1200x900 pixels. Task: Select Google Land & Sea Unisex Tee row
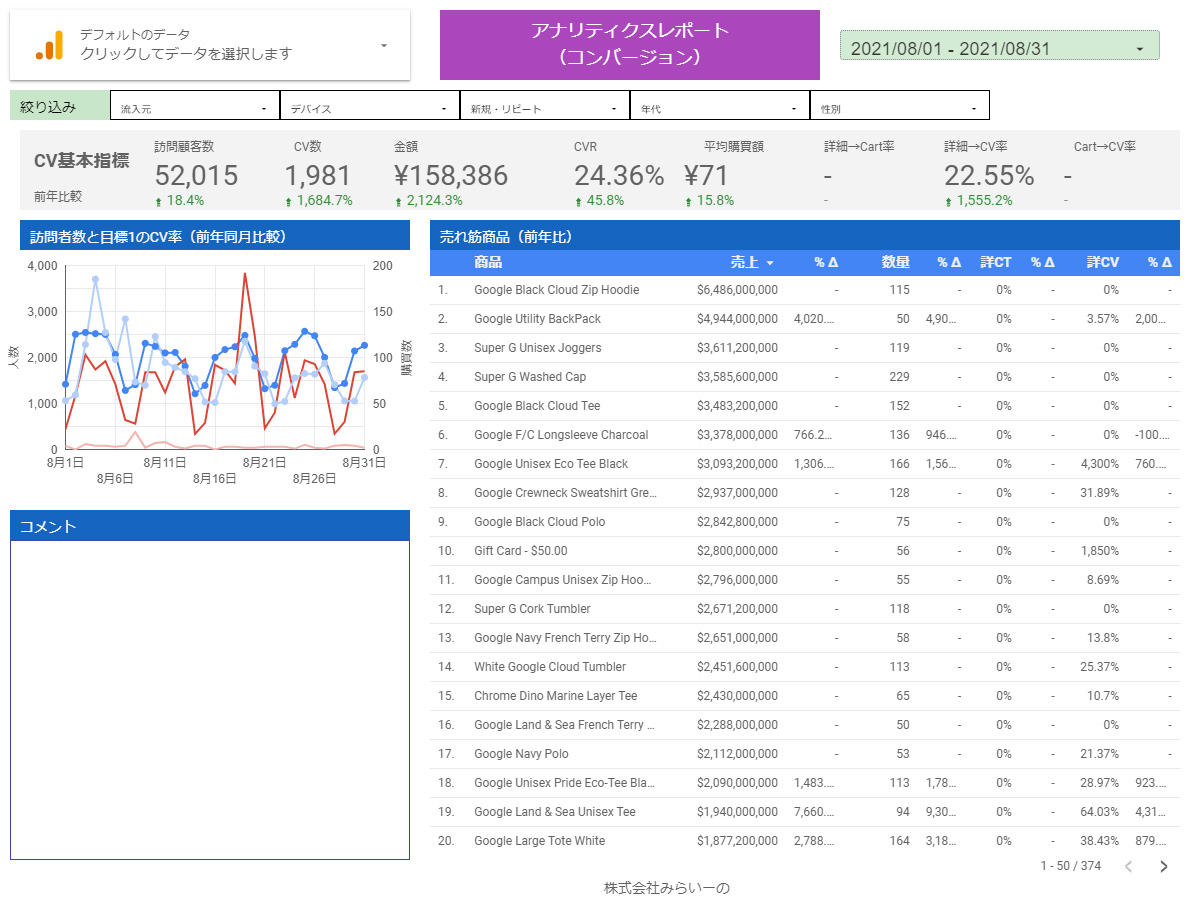(x=805, y=812)
